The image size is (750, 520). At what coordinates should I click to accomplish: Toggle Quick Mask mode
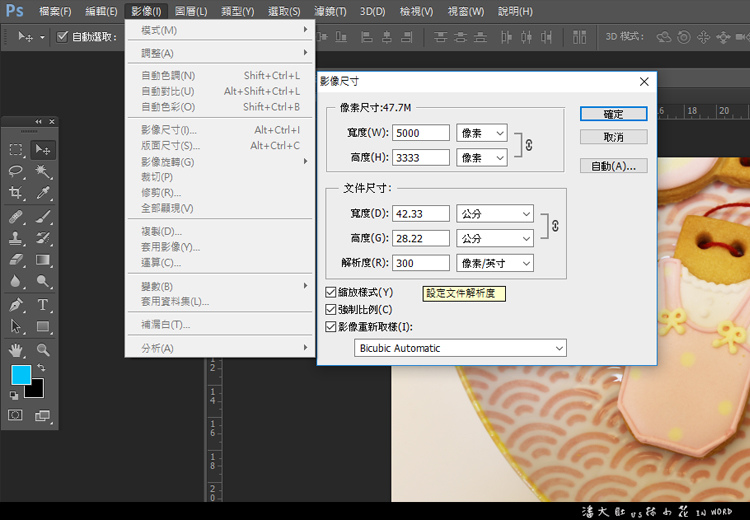[15, 415]
